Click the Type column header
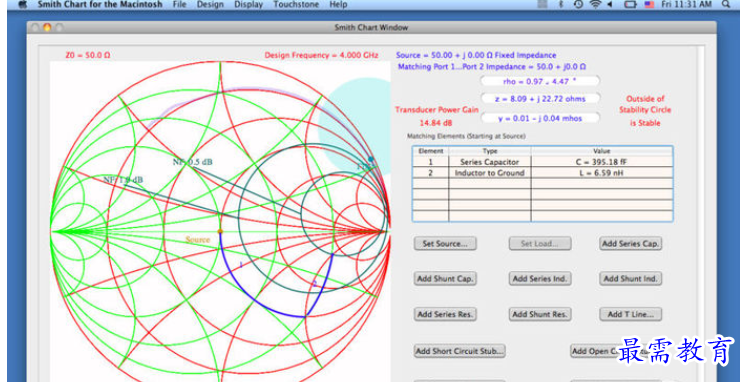The image size is (740, 382). tap(490, 151)
